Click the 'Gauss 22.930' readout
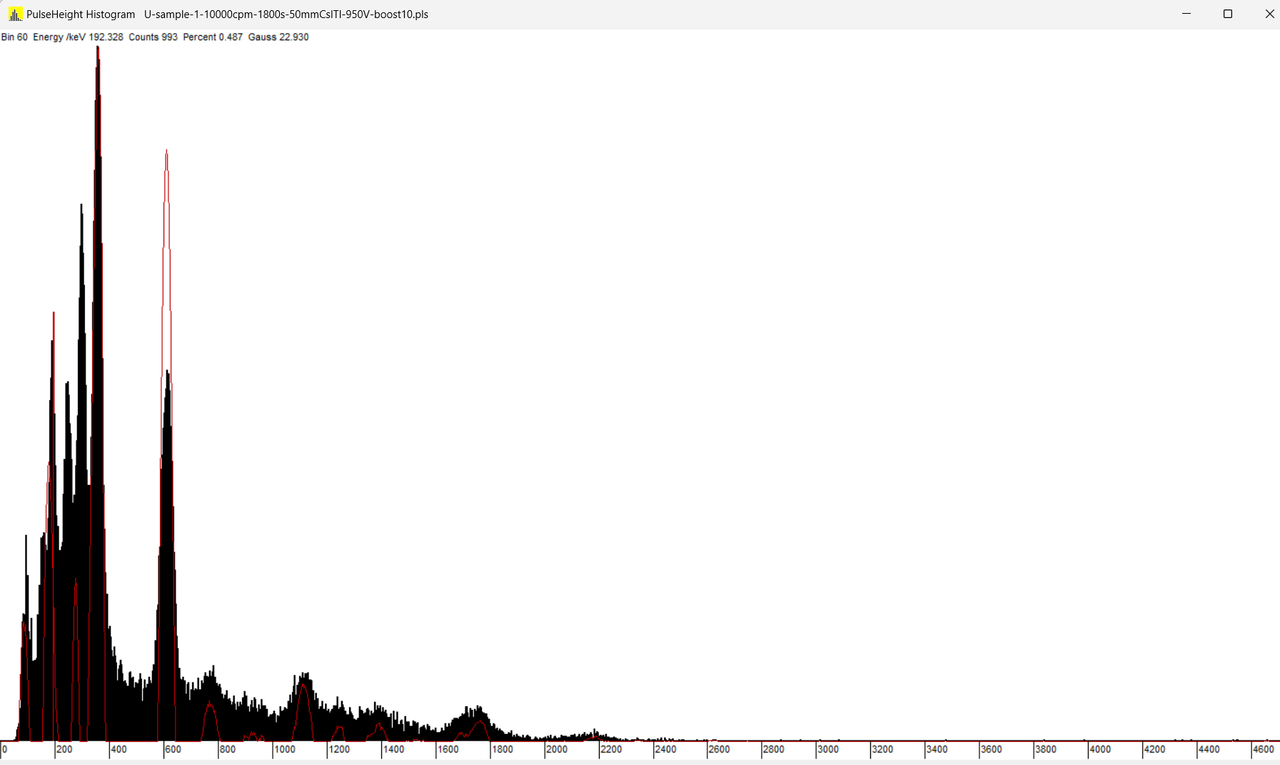Image resolution: width=1280 pixels, height=765 pixels. (278, 37)
